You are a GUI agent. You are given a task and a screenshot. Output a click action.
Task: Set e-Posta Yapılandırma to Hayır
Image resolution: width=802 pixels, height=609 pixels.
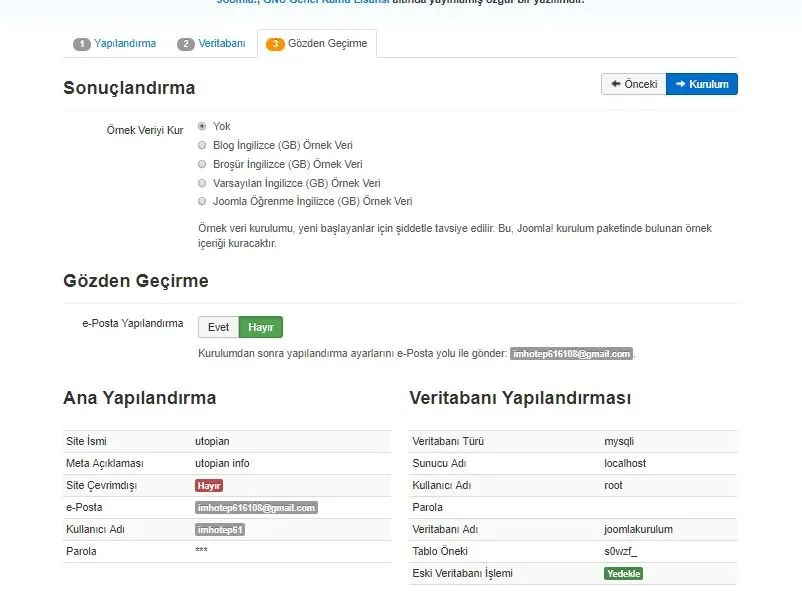[x=261, y=327]
